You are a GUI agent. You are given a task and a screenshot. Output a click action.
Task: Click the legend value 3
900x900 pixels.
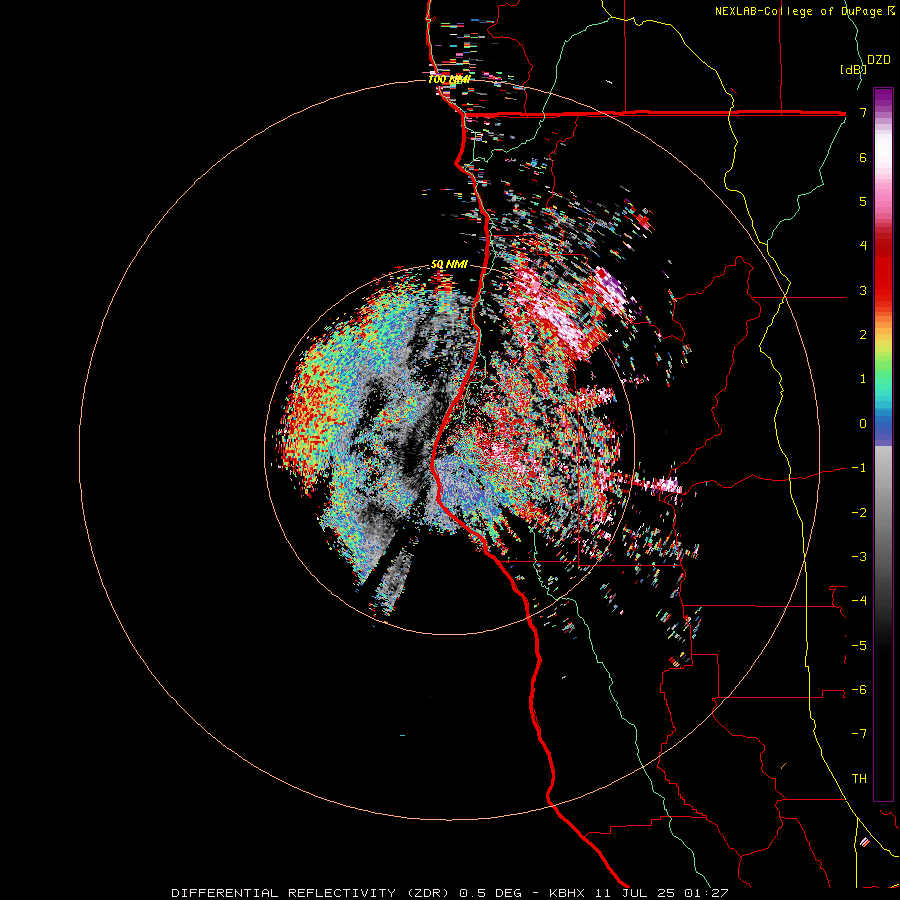863,290
